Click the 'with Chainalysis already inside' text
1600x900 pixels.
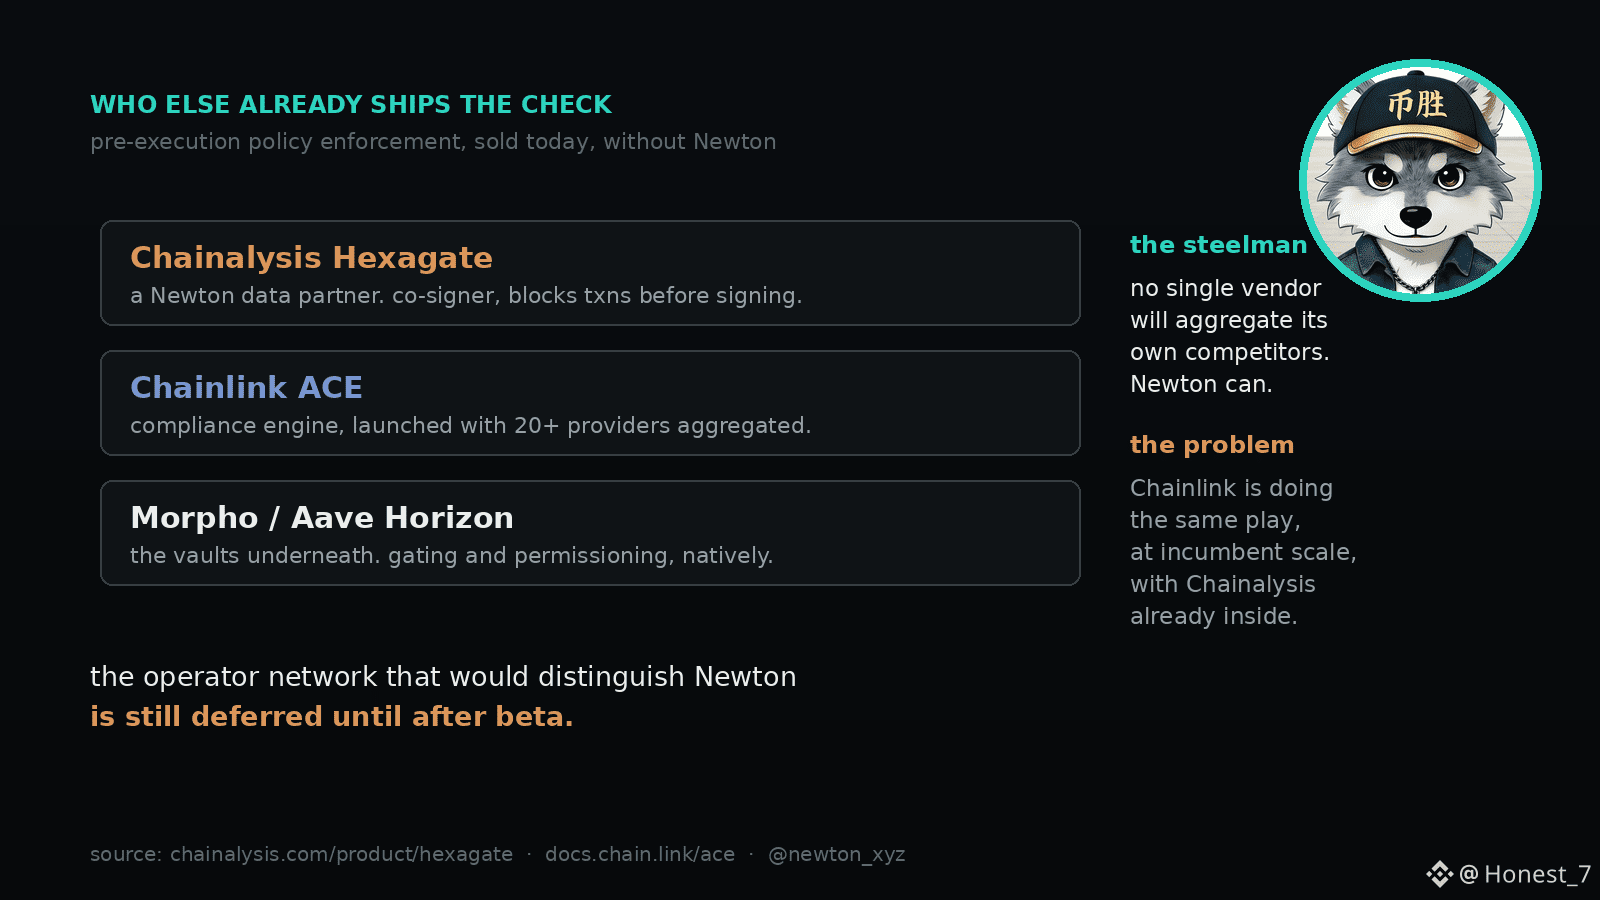click(x=1222, y=600)
